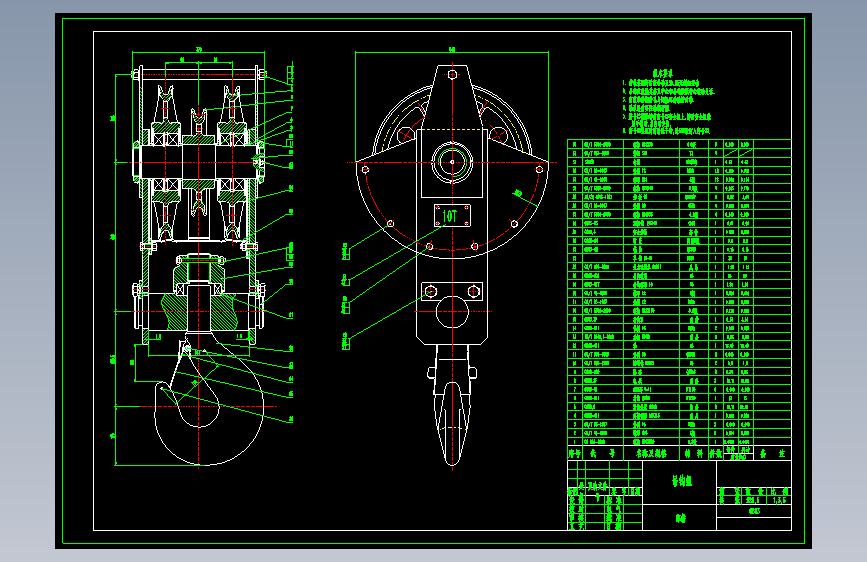Click the 10T nameplate on the hook block
The image size is (867, 562).
click(x=452, y=216)
